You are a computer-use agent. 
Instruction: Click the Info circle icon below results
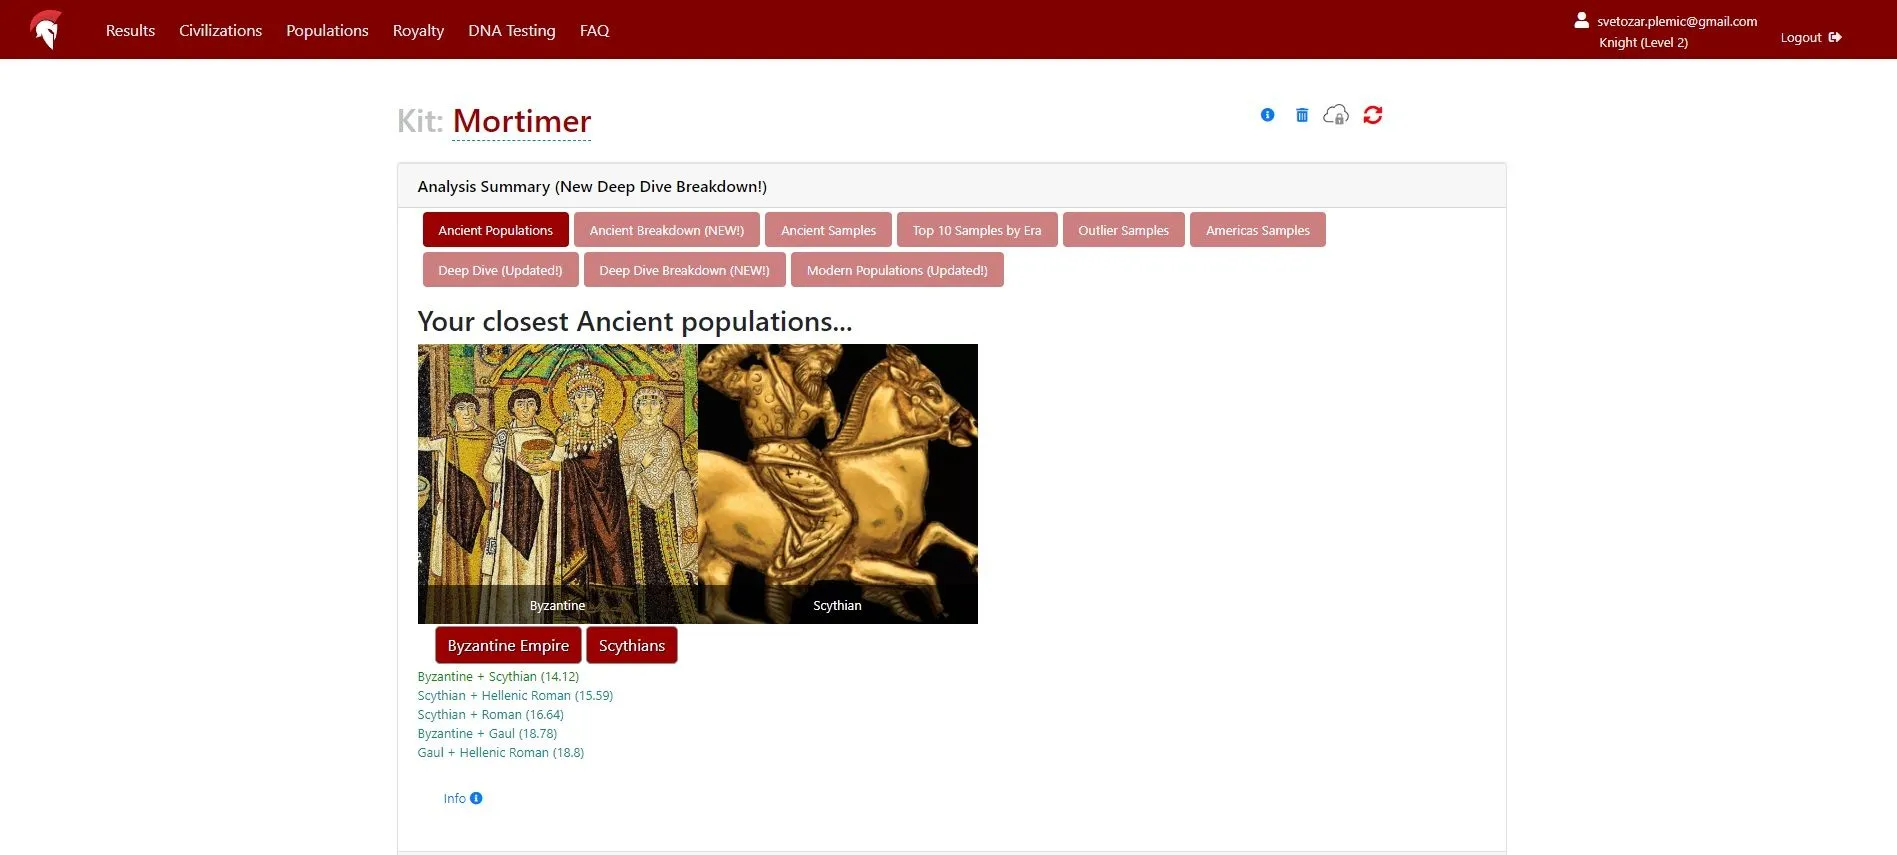pyautogui.click(x=476, y=798)
